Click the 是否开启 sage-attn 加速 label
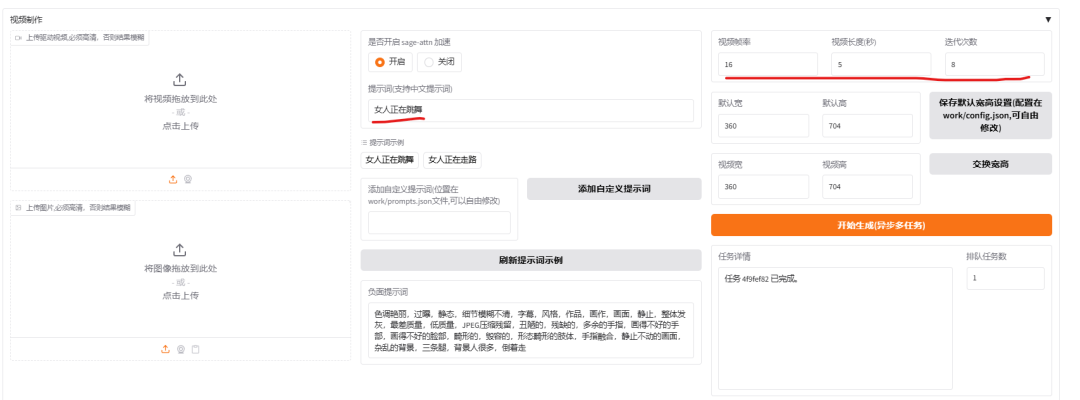Image resolution: width=1080 pixels, height=400 pixels. (409, 42)
